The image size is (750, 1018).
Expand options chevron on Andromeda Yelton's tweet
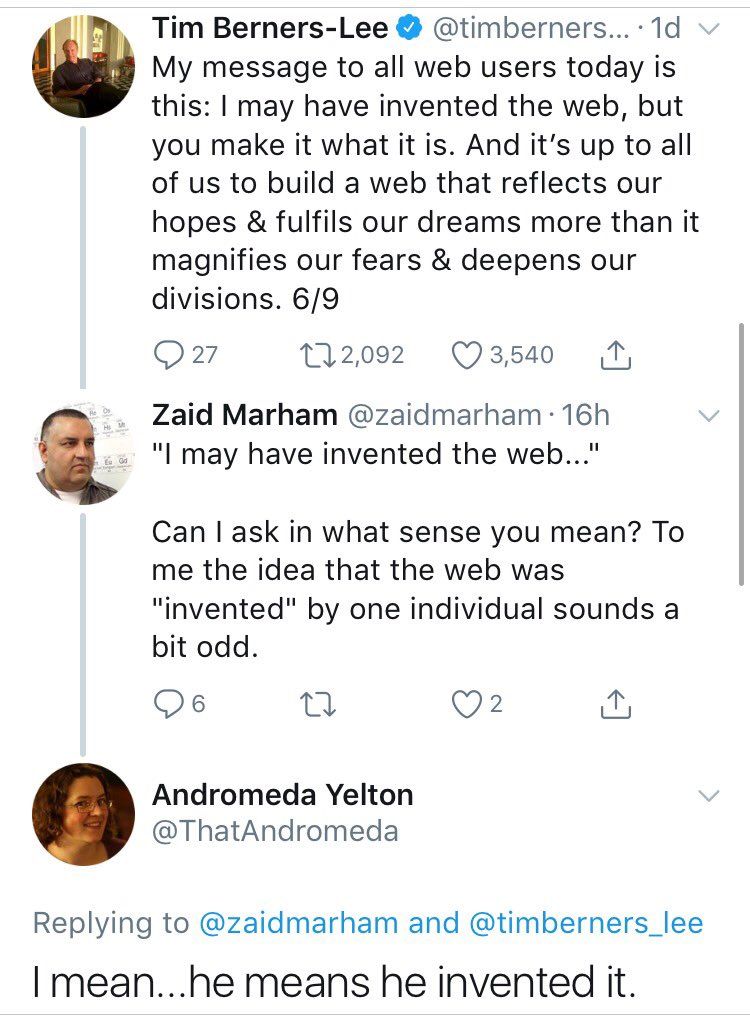pyautogui.click(x=708, y=796)
